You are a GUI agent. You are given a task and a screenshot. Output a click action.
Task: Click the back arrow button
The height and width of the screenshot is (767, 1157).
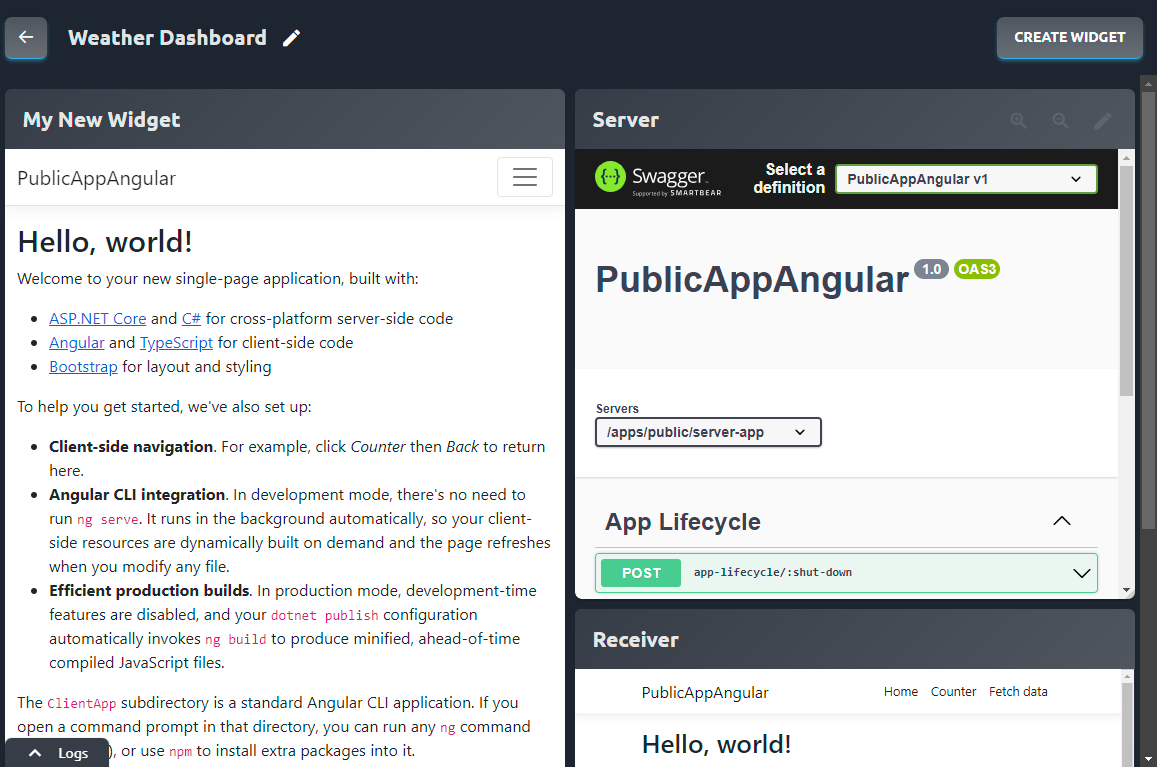click(x=26, y=38)
